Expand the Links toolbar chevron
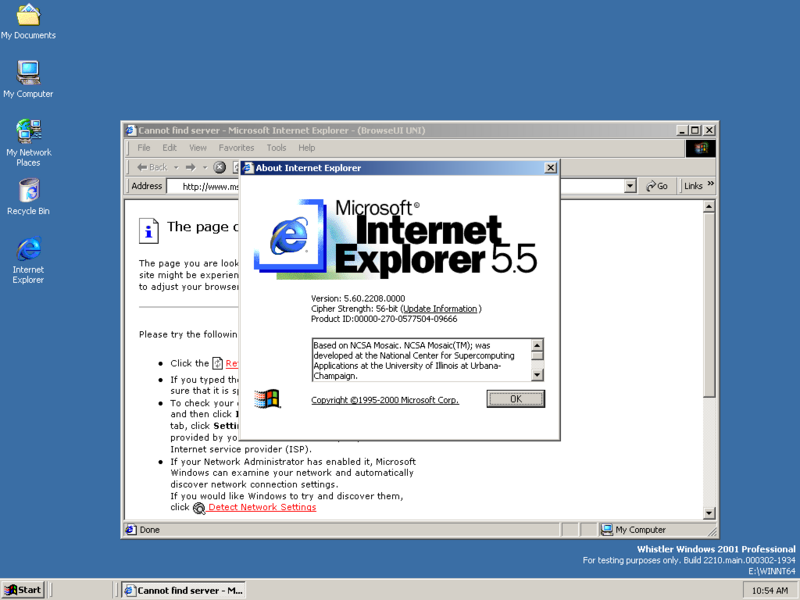Screen dimensions: 800x600 (711, 184)
